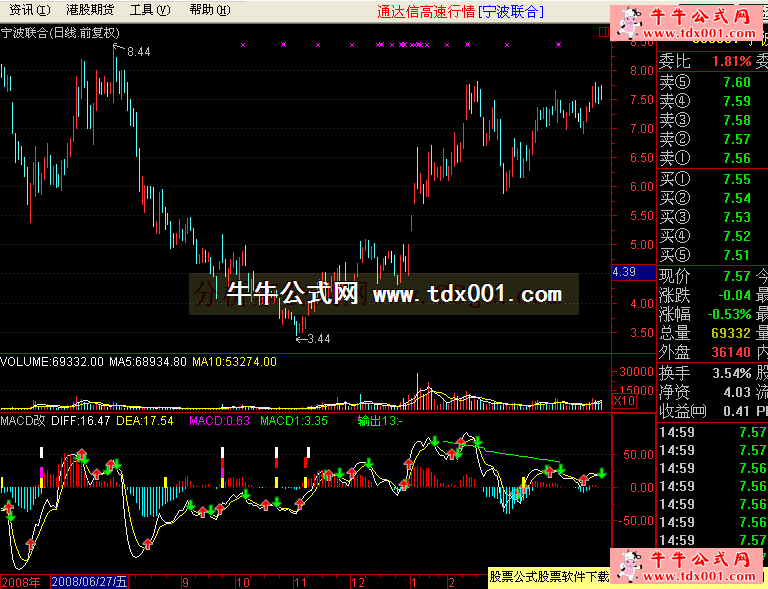Image resolution: width=768 pixels, height=589 pixels.
Task: Click the blue 4.39 price cursor label
Action: pyautogui.click(x=634, y=272)
